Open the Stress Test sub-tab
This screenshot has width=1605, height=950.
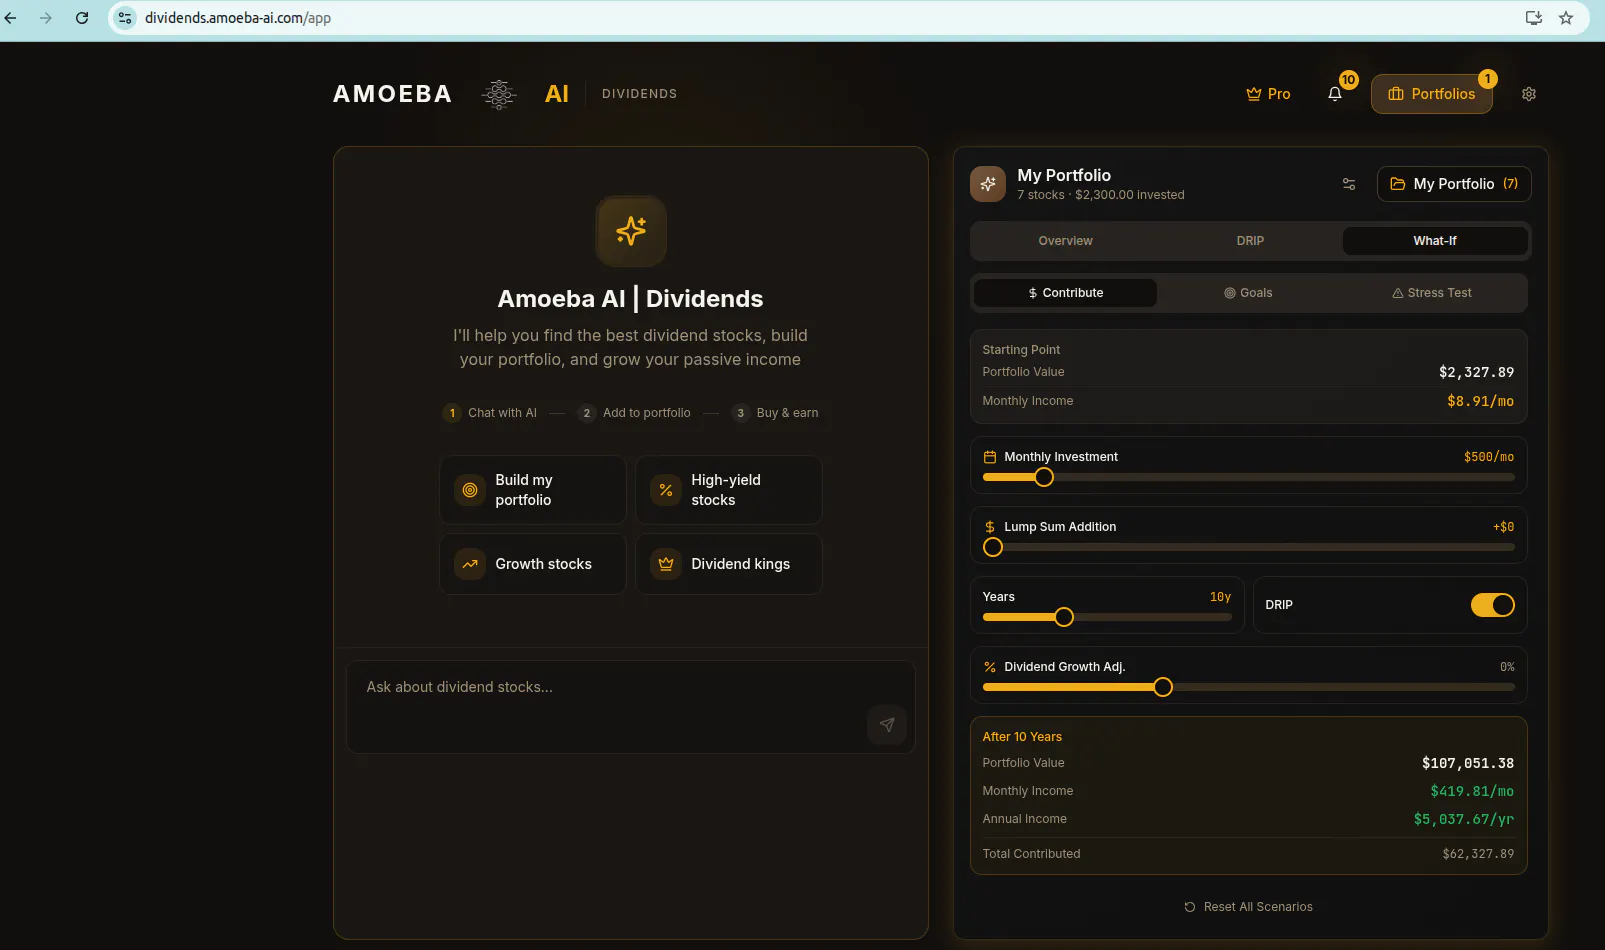click(x=1432, y=293)
